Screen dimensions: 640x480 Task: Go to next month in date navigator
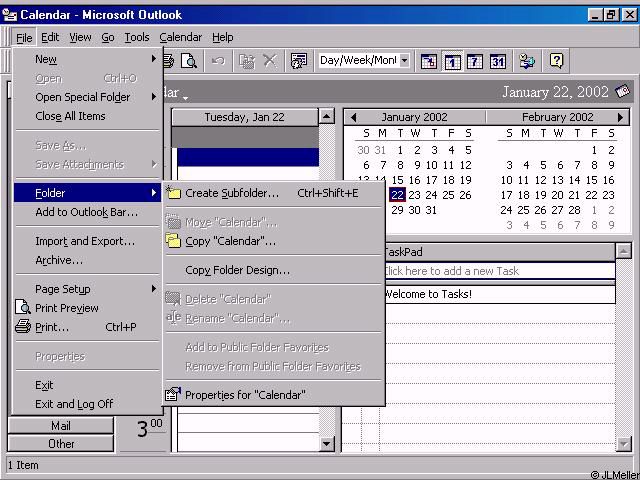click(x=620, y=118)
